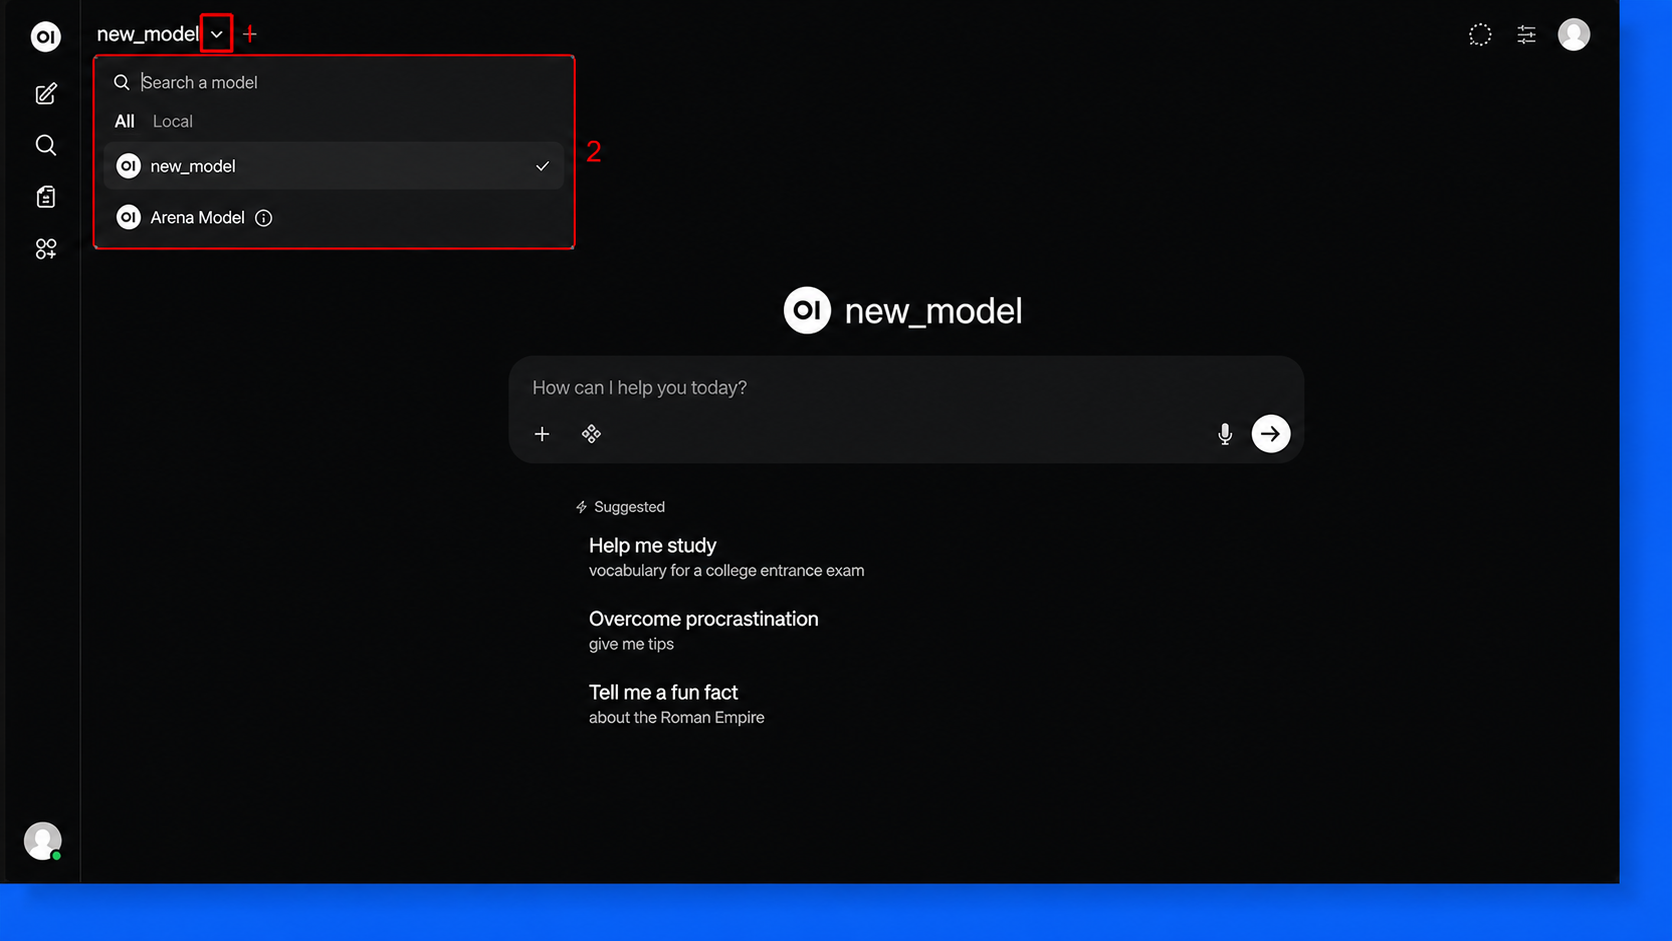Click the Open WebUI logo in sidebar
The height and width of the screenshot is (941, 1672).
45,37
